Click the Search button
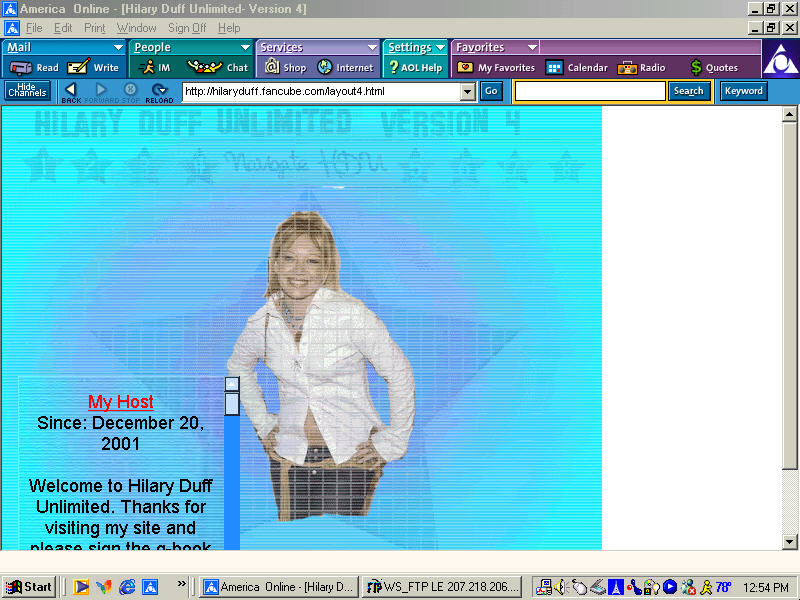 tap(688, 91)
